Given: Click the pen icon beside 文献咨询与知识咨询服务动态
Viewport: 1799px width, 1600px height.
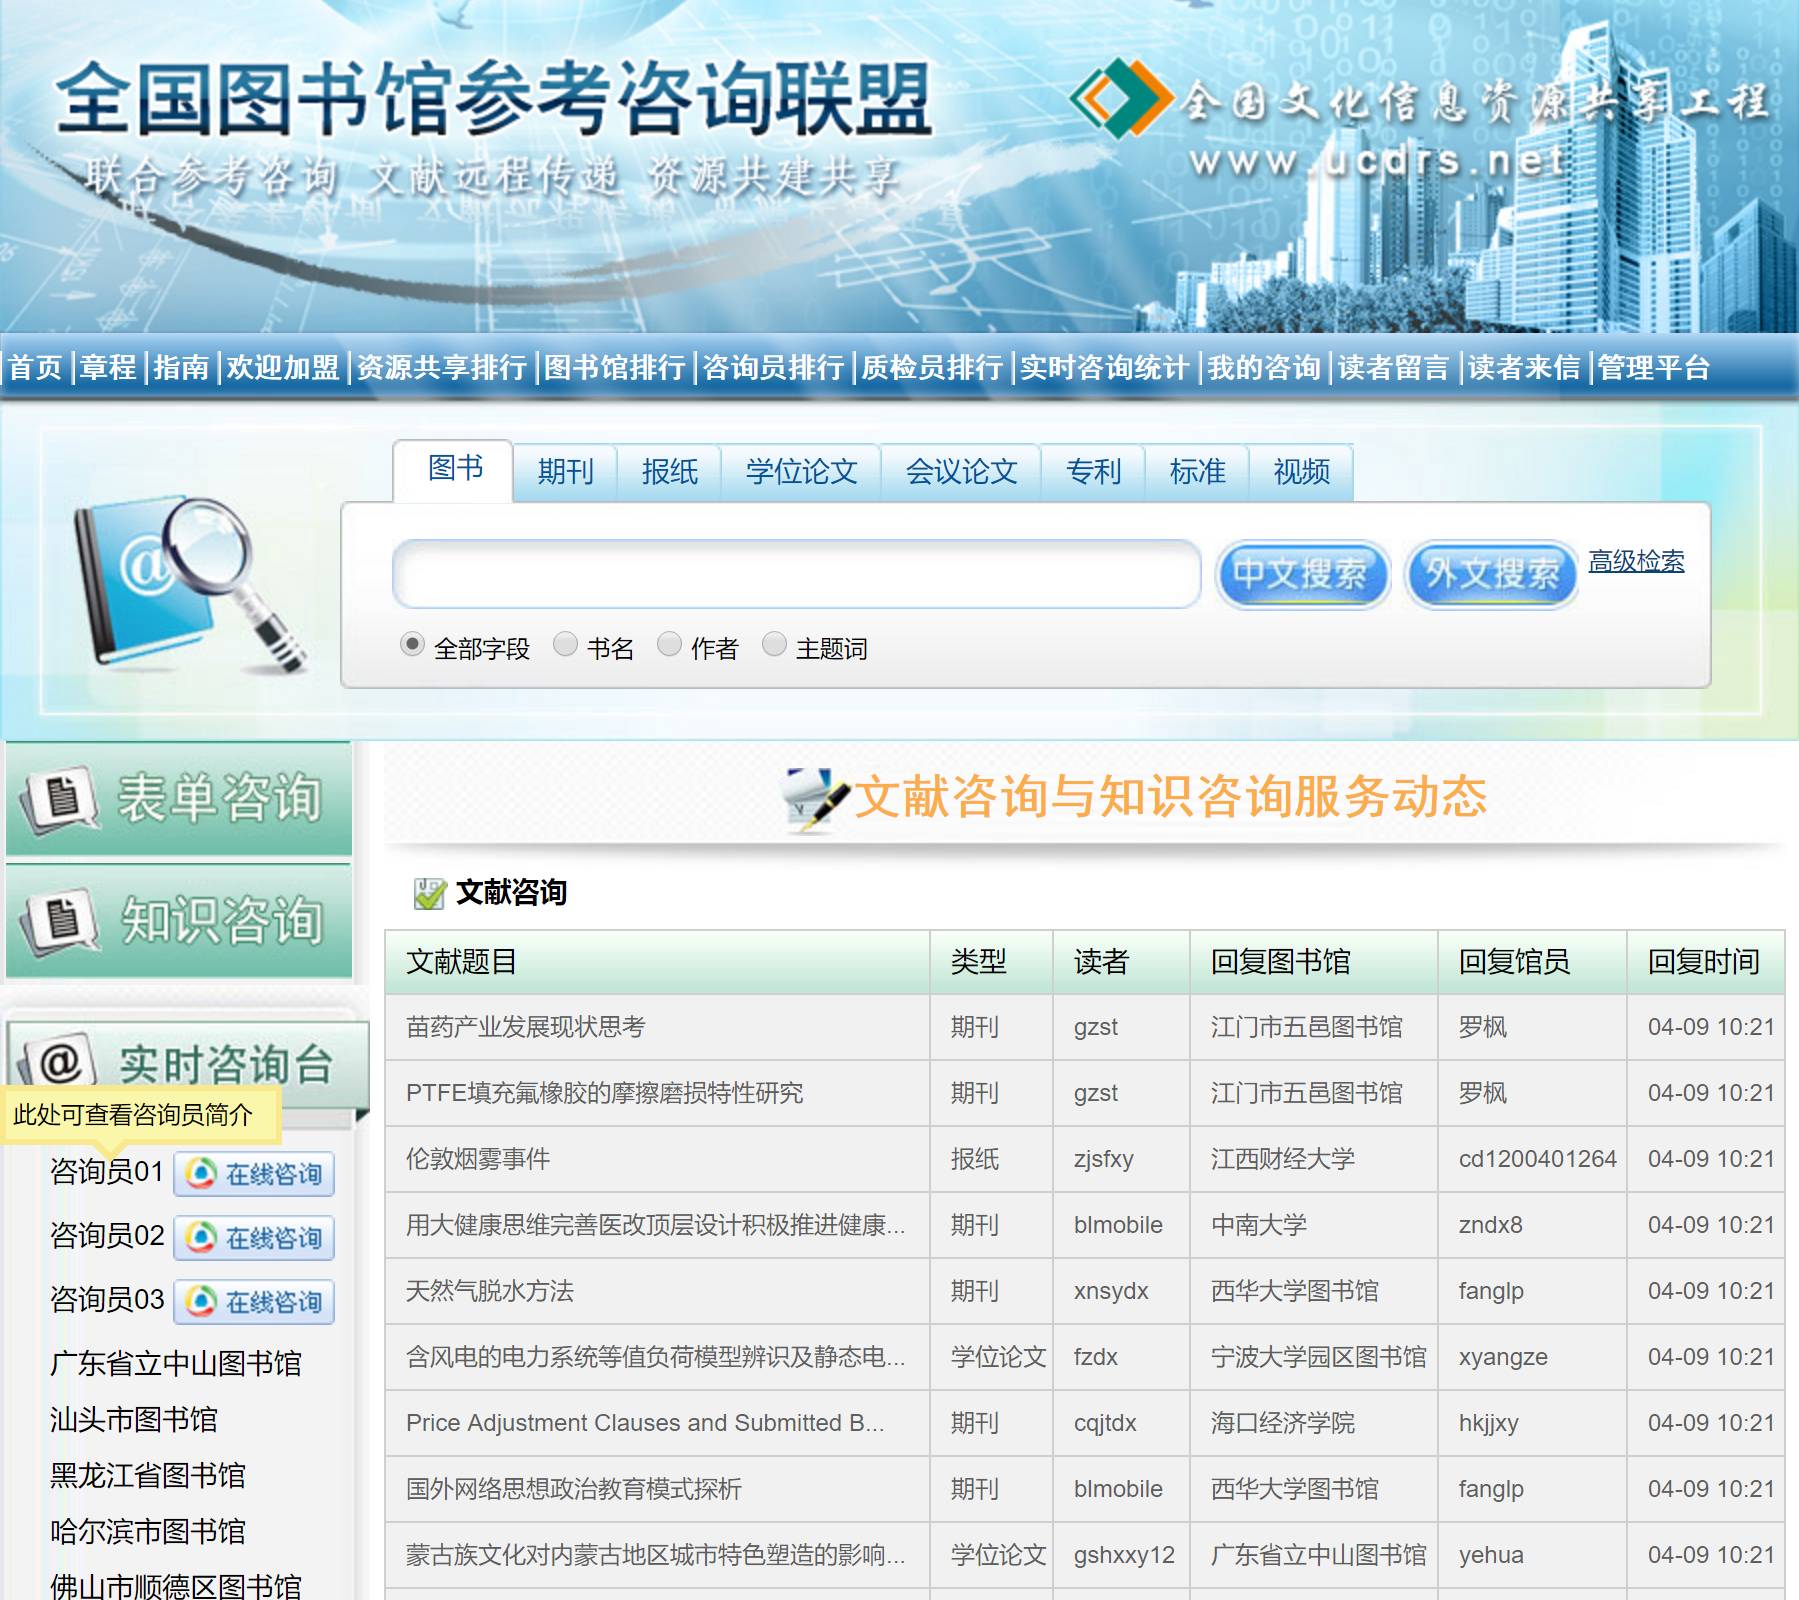Looking at the screenshot, I should click(x=815, y=800).
